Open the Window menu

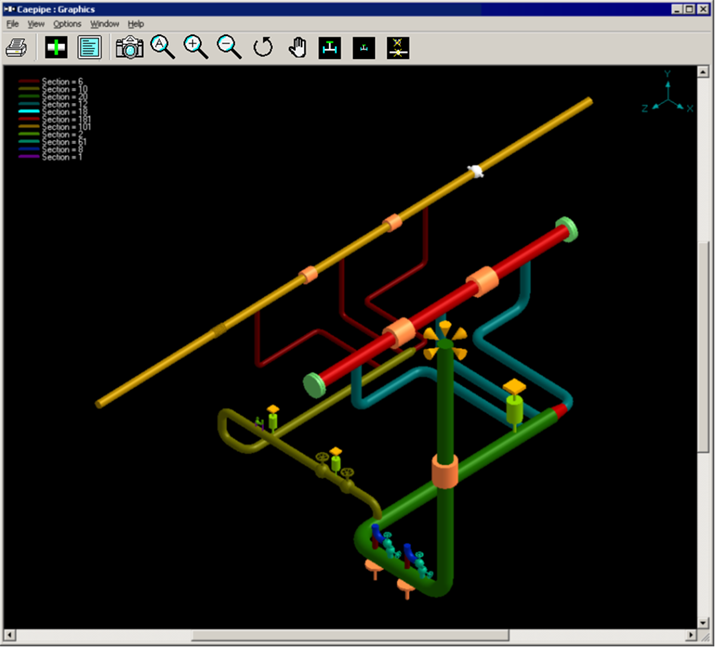coord(104,24)
